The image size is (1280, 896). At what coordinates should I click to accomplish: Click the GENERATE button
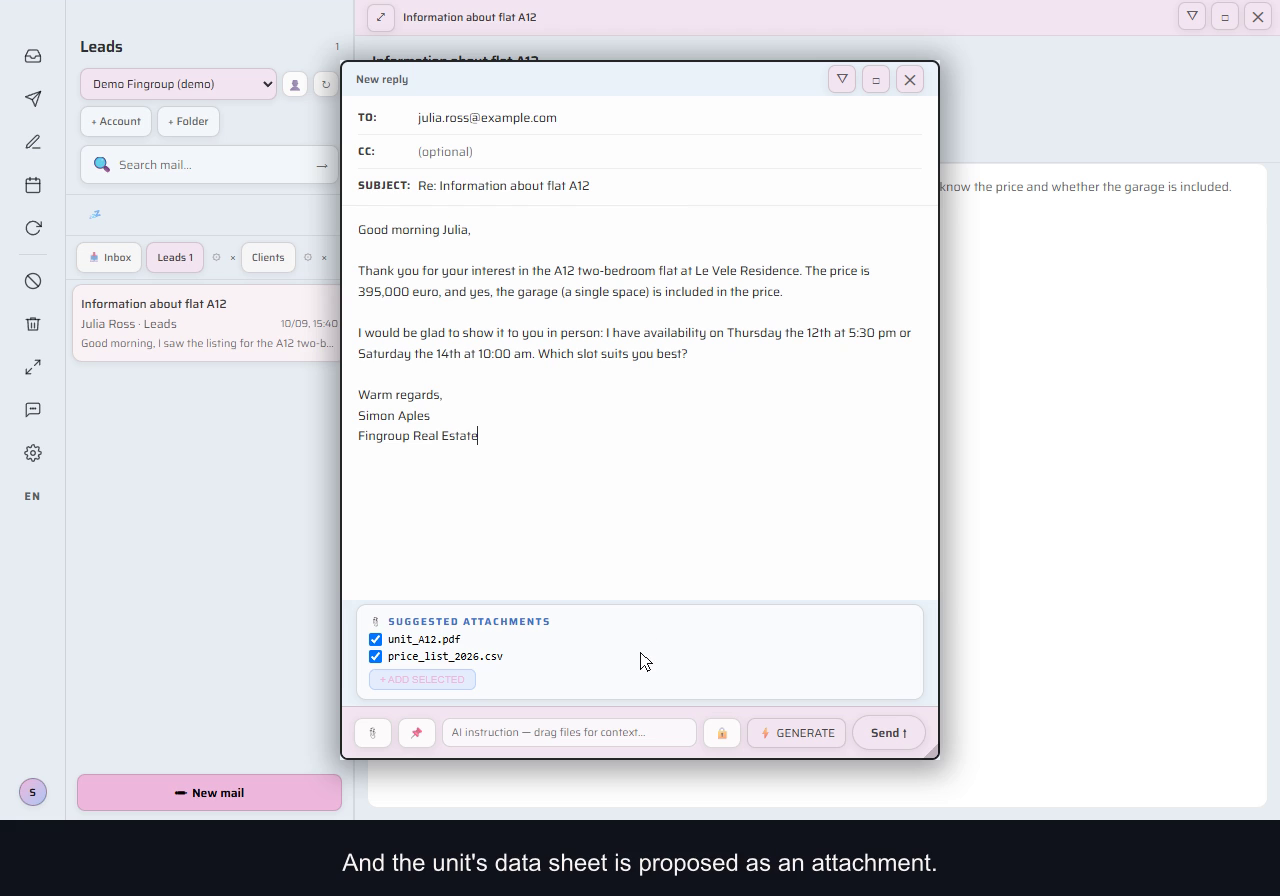point(797,733)
